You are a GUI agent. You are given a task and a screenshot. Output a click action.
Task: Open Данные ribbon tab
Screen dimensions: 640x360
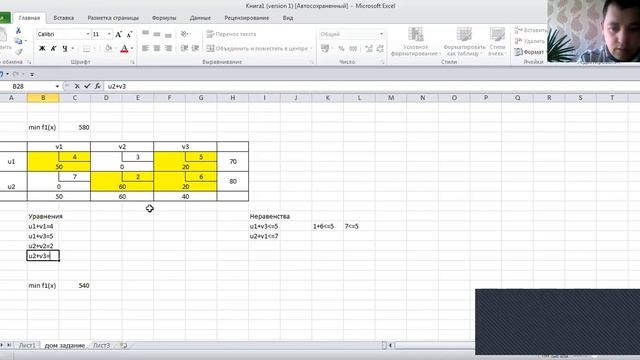(200, 18)
